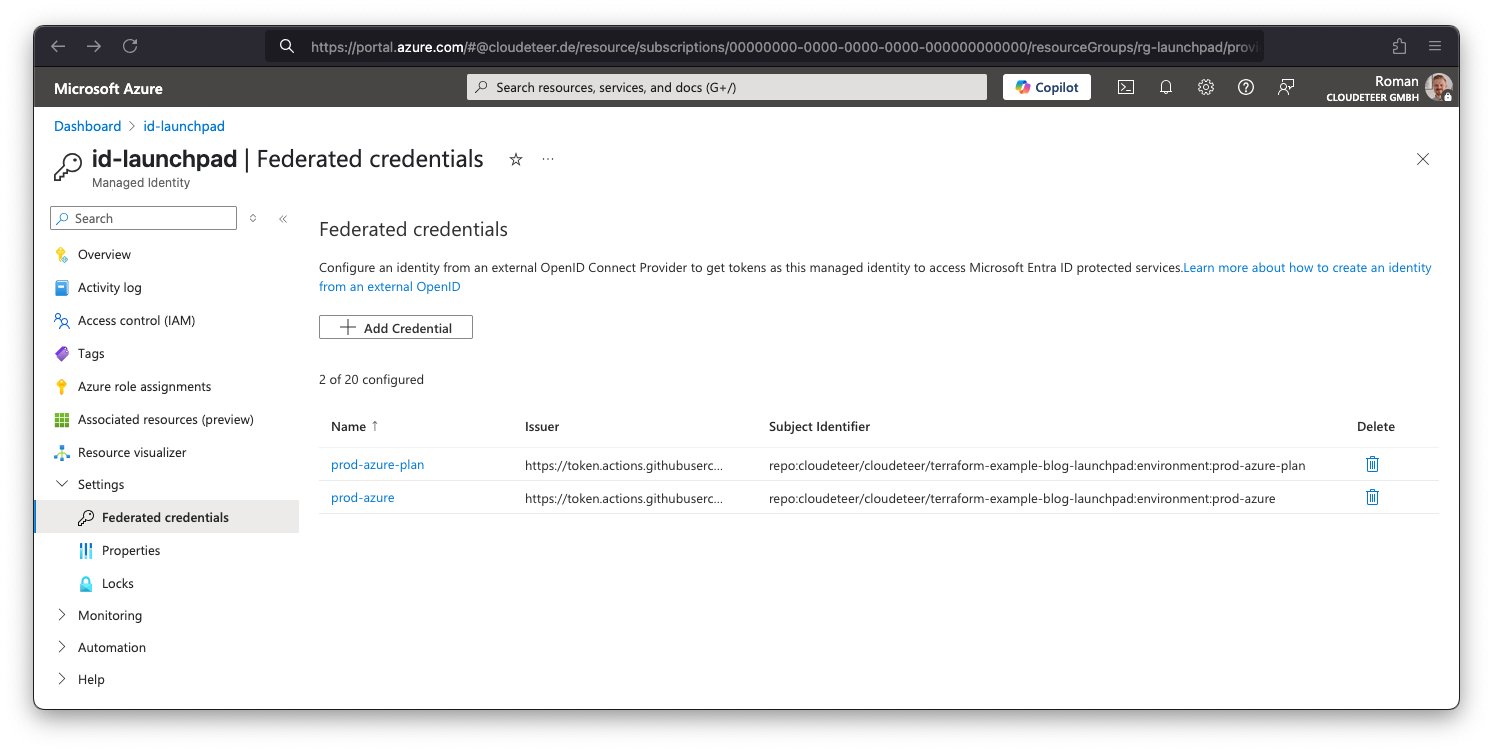The width and height of the screenshot is (1493, 751).
Task: Click the browser forward arrow
Action: 94,46
